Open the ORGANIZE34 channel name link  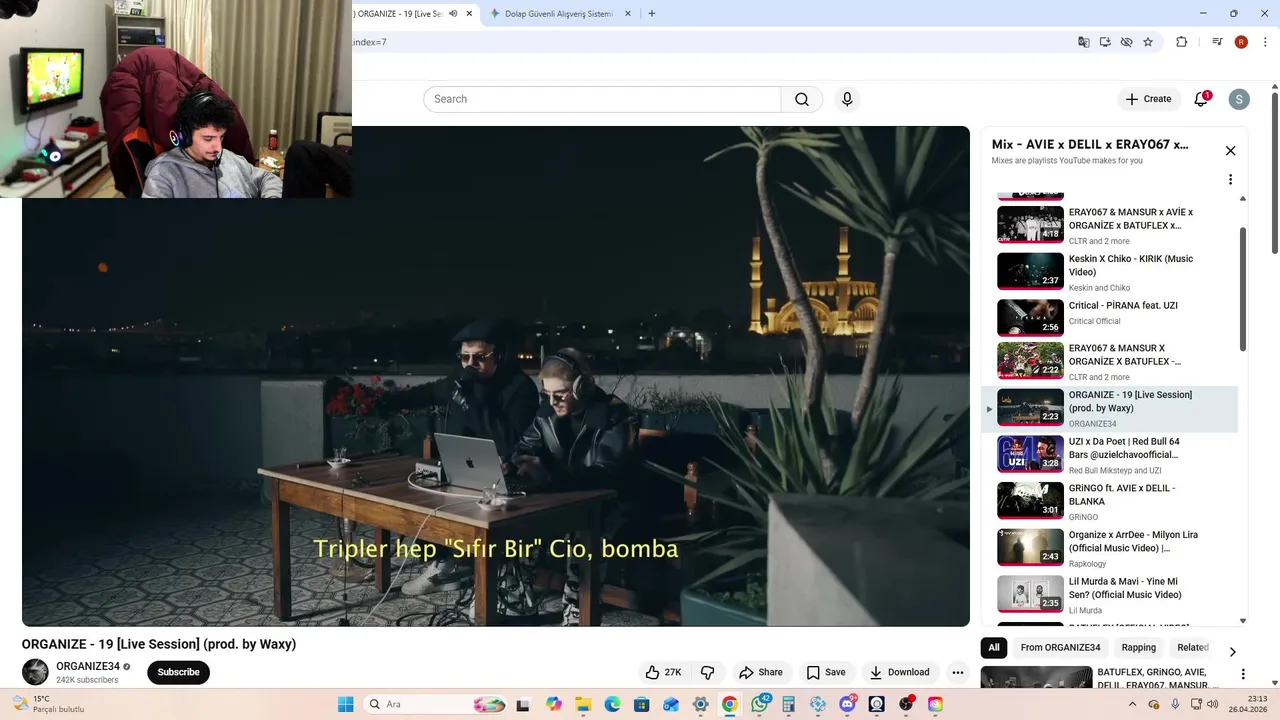pos(88,666)
